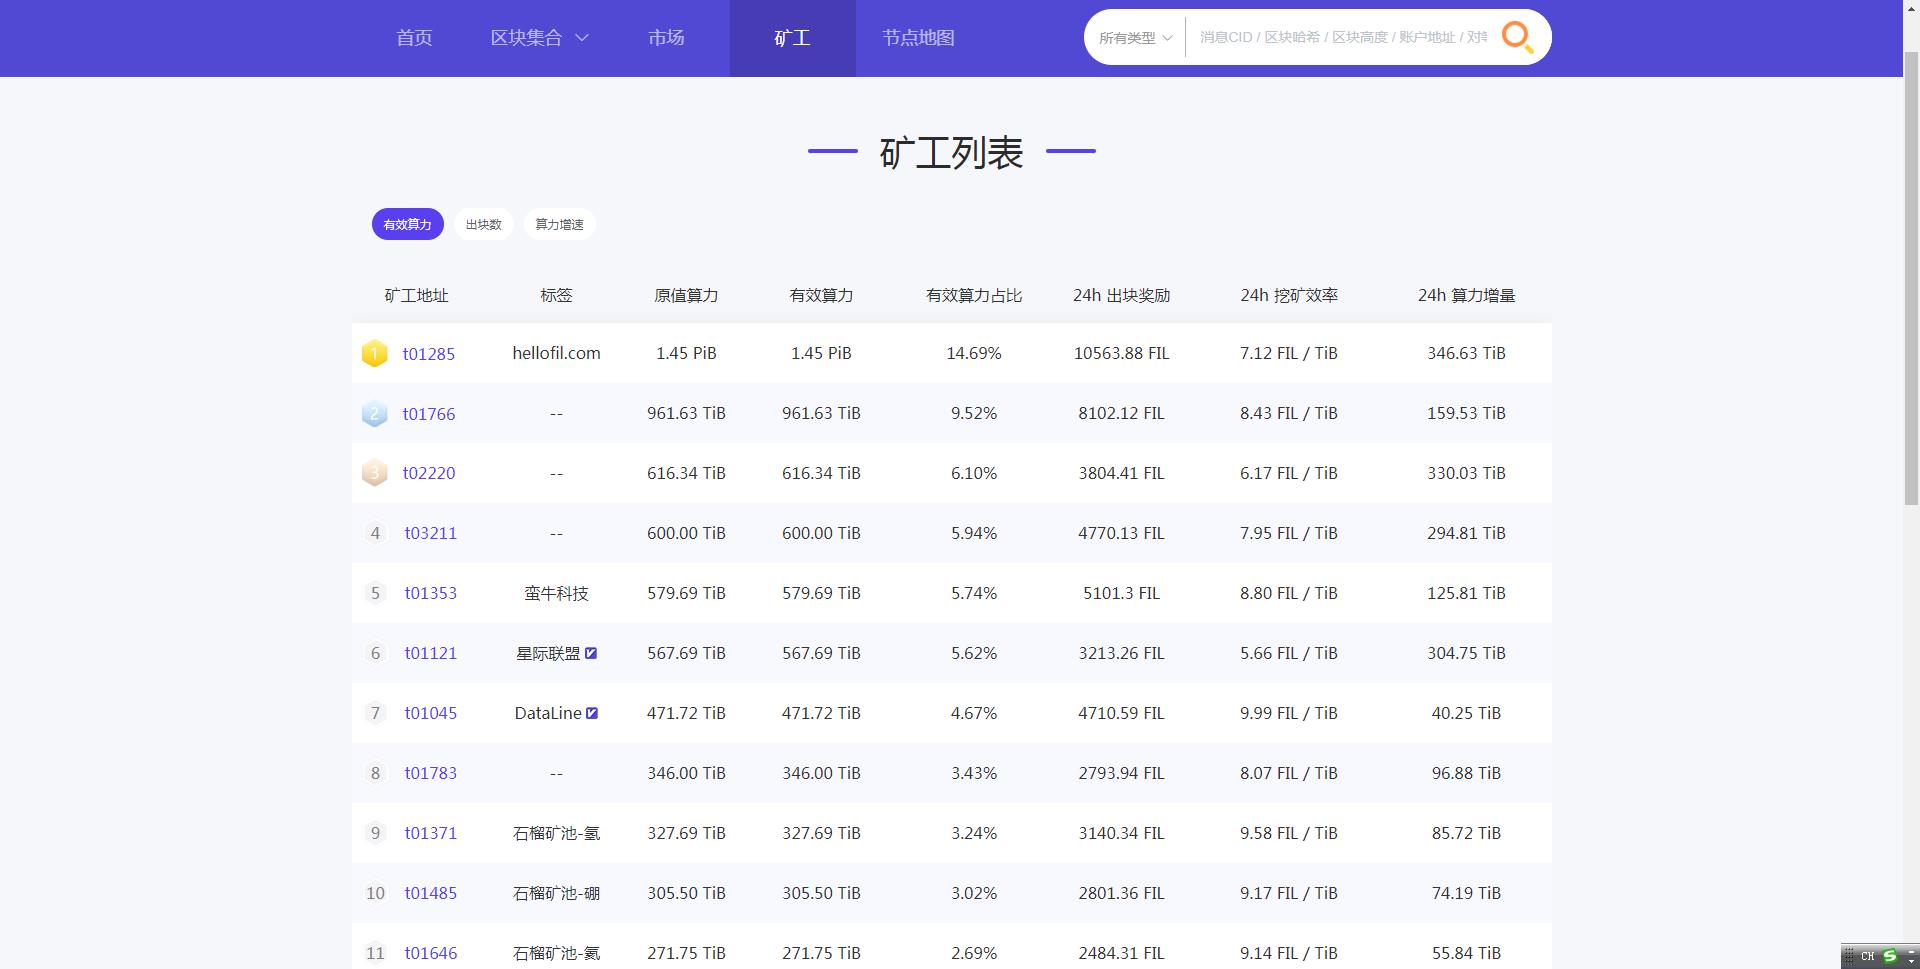Switch to the 出块数 filter pill
1920x969 pixels.
(484, 224)
